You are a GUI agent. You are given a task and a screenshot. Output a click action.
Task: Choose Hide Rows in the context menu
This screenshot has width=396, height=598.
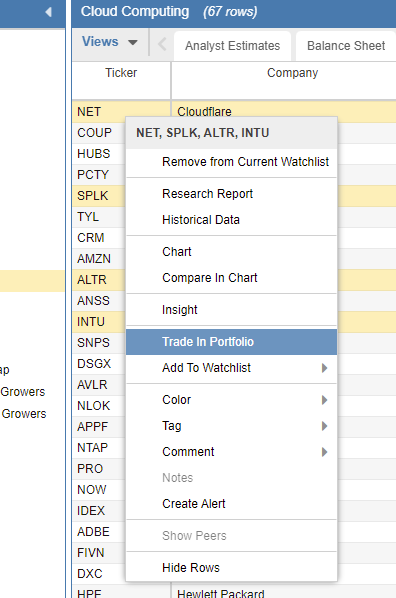(232, 567)
